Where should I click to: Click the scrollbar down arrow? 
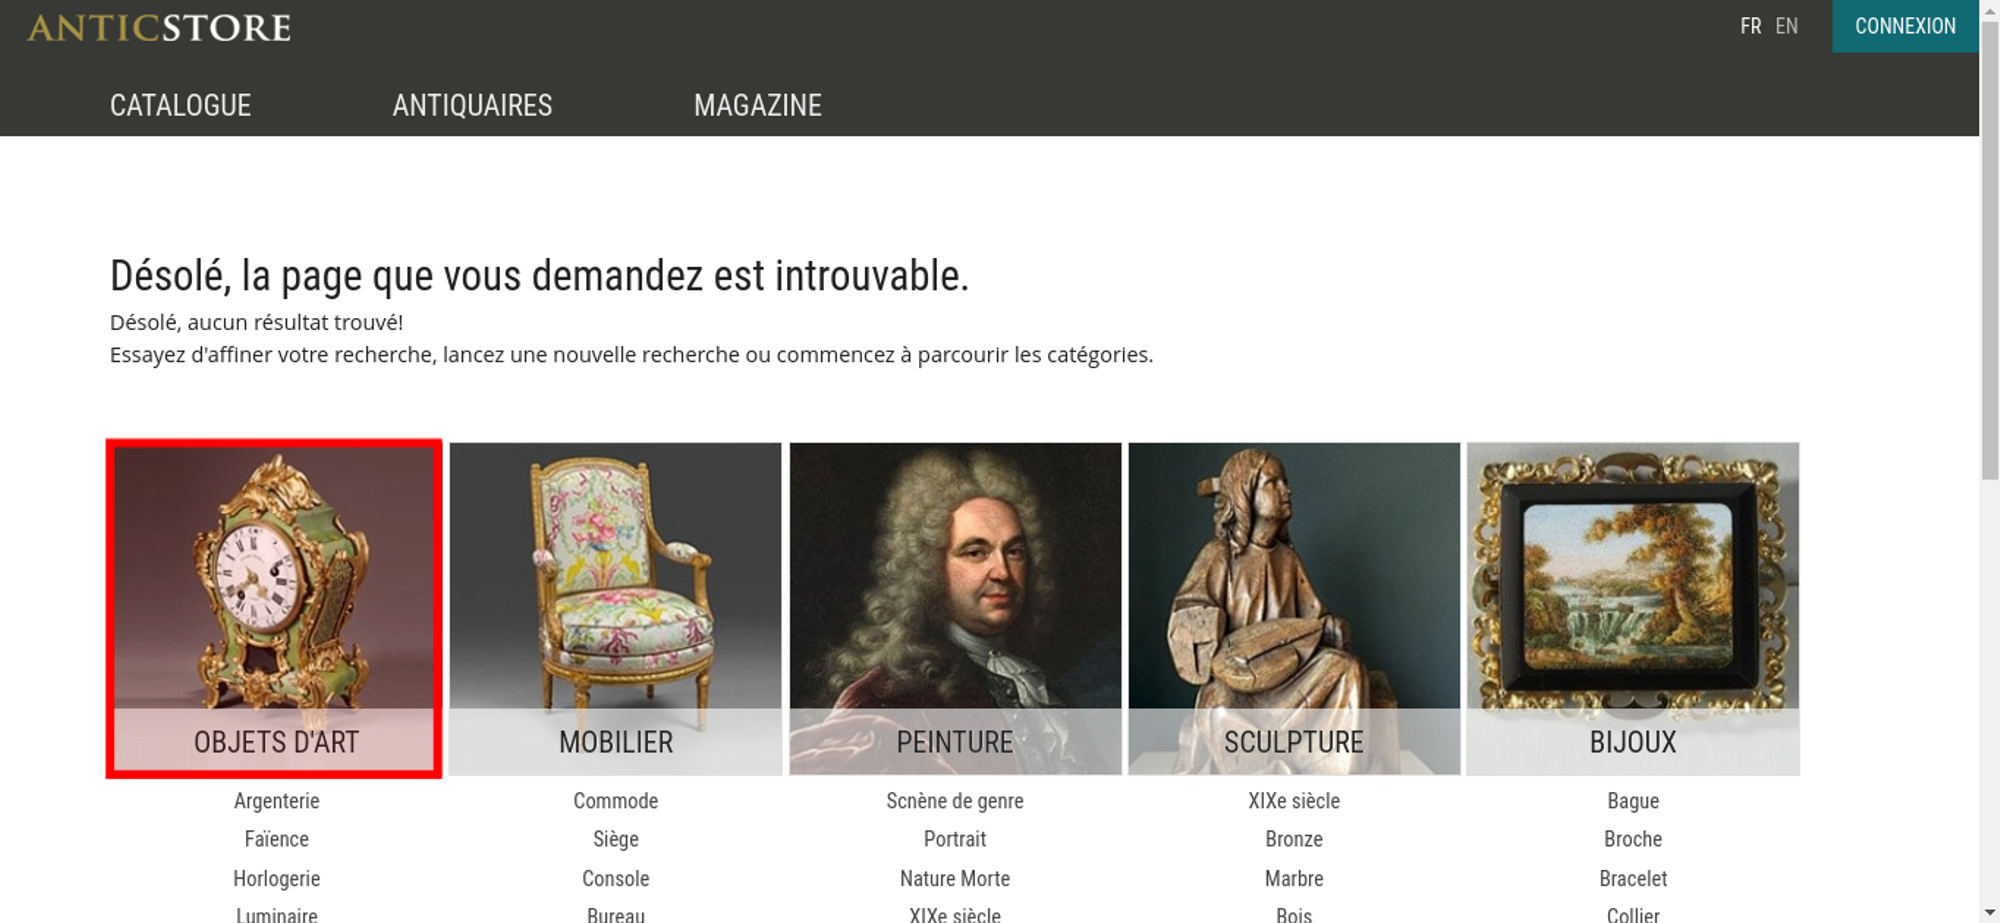(1990, 912)
